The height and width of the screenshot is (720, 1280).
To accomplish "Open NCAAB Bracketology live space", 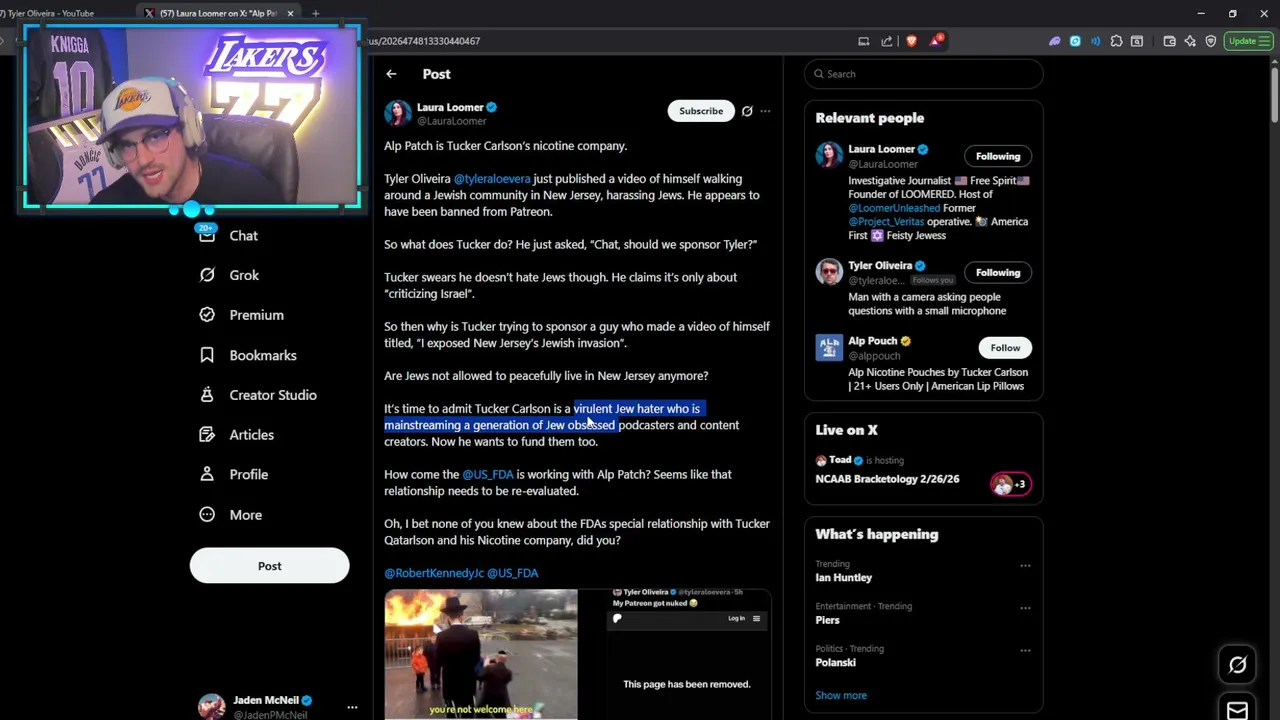I will tap(887, 479).
